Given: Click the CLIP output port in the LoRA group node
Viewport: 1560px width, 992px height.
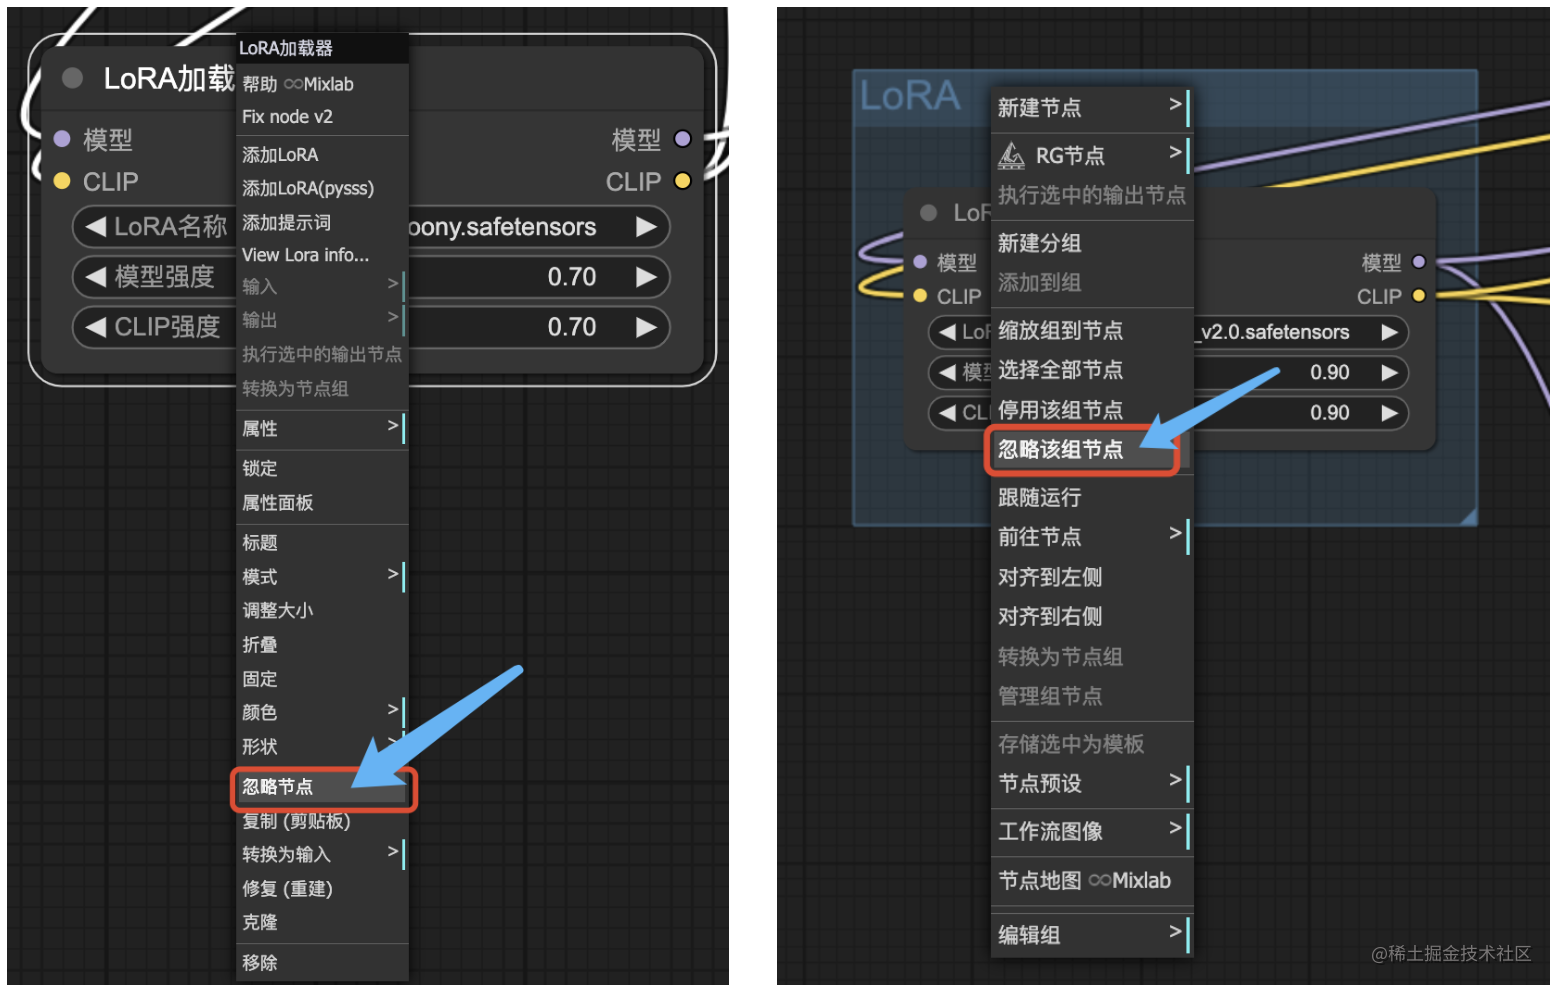Looking at the screenshot, I should click(x=1418, y=296).
